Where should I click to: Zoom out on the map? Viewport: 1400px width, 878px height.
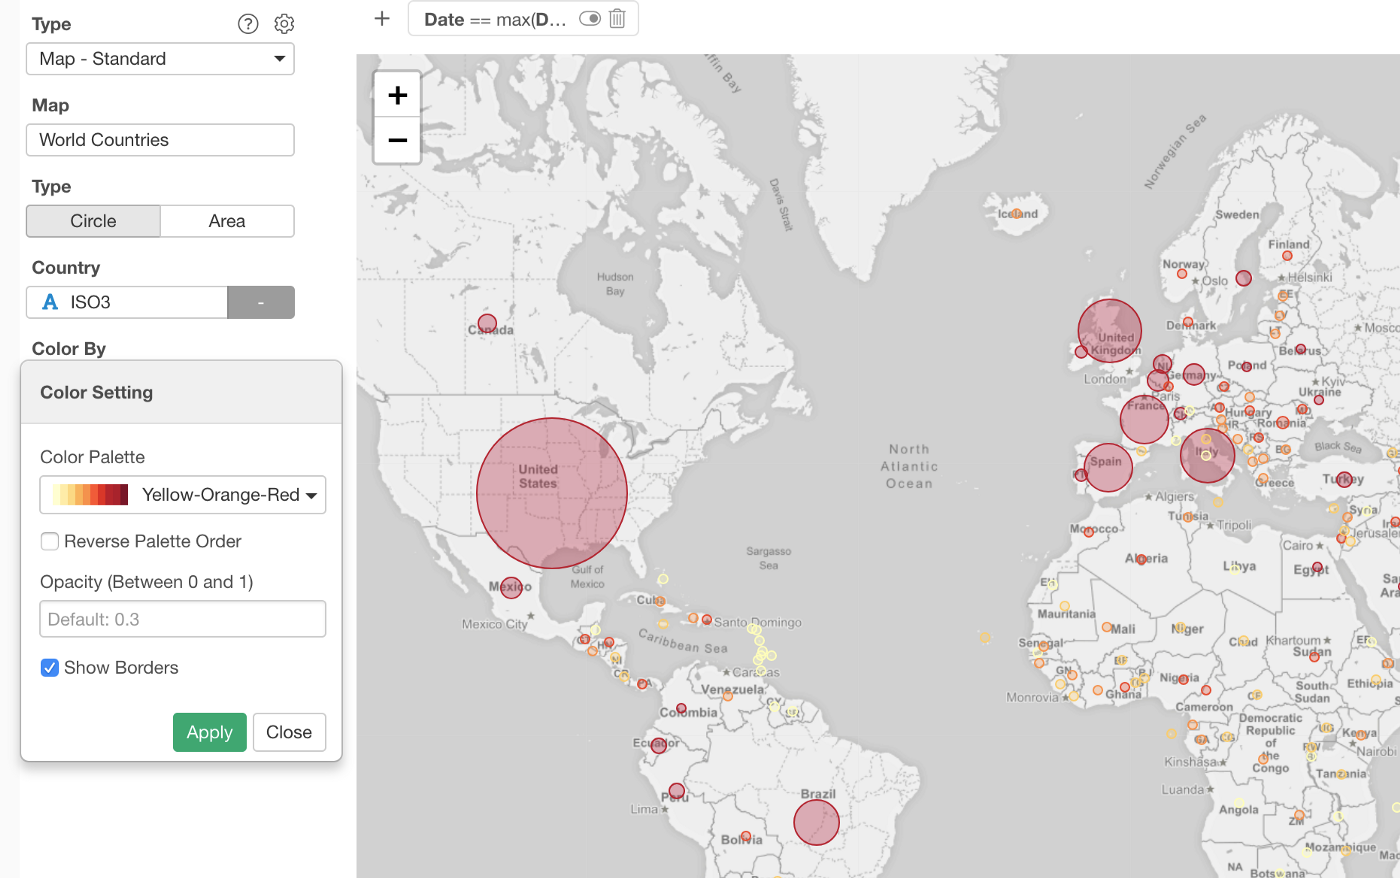(397, 140)
